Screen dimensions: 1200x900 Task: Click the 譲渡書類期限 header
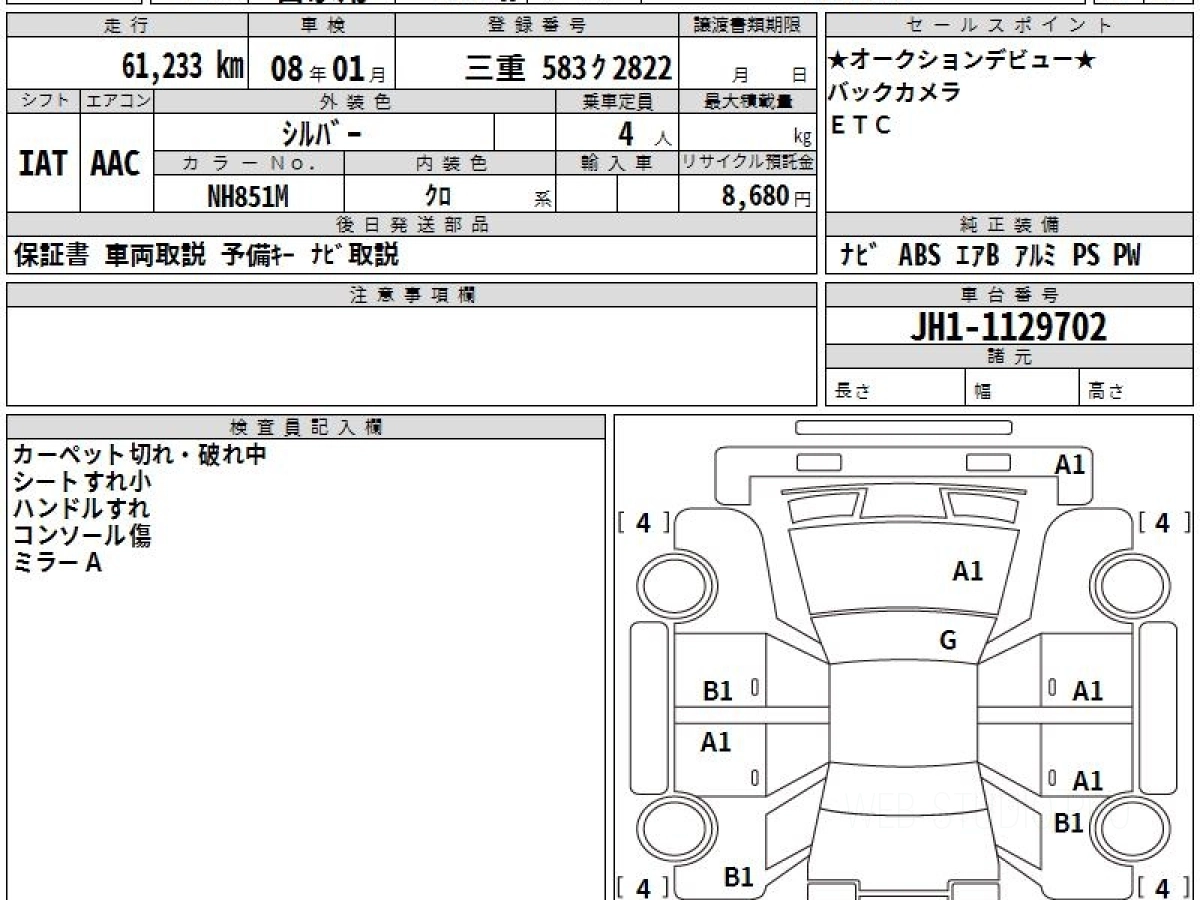748,26
